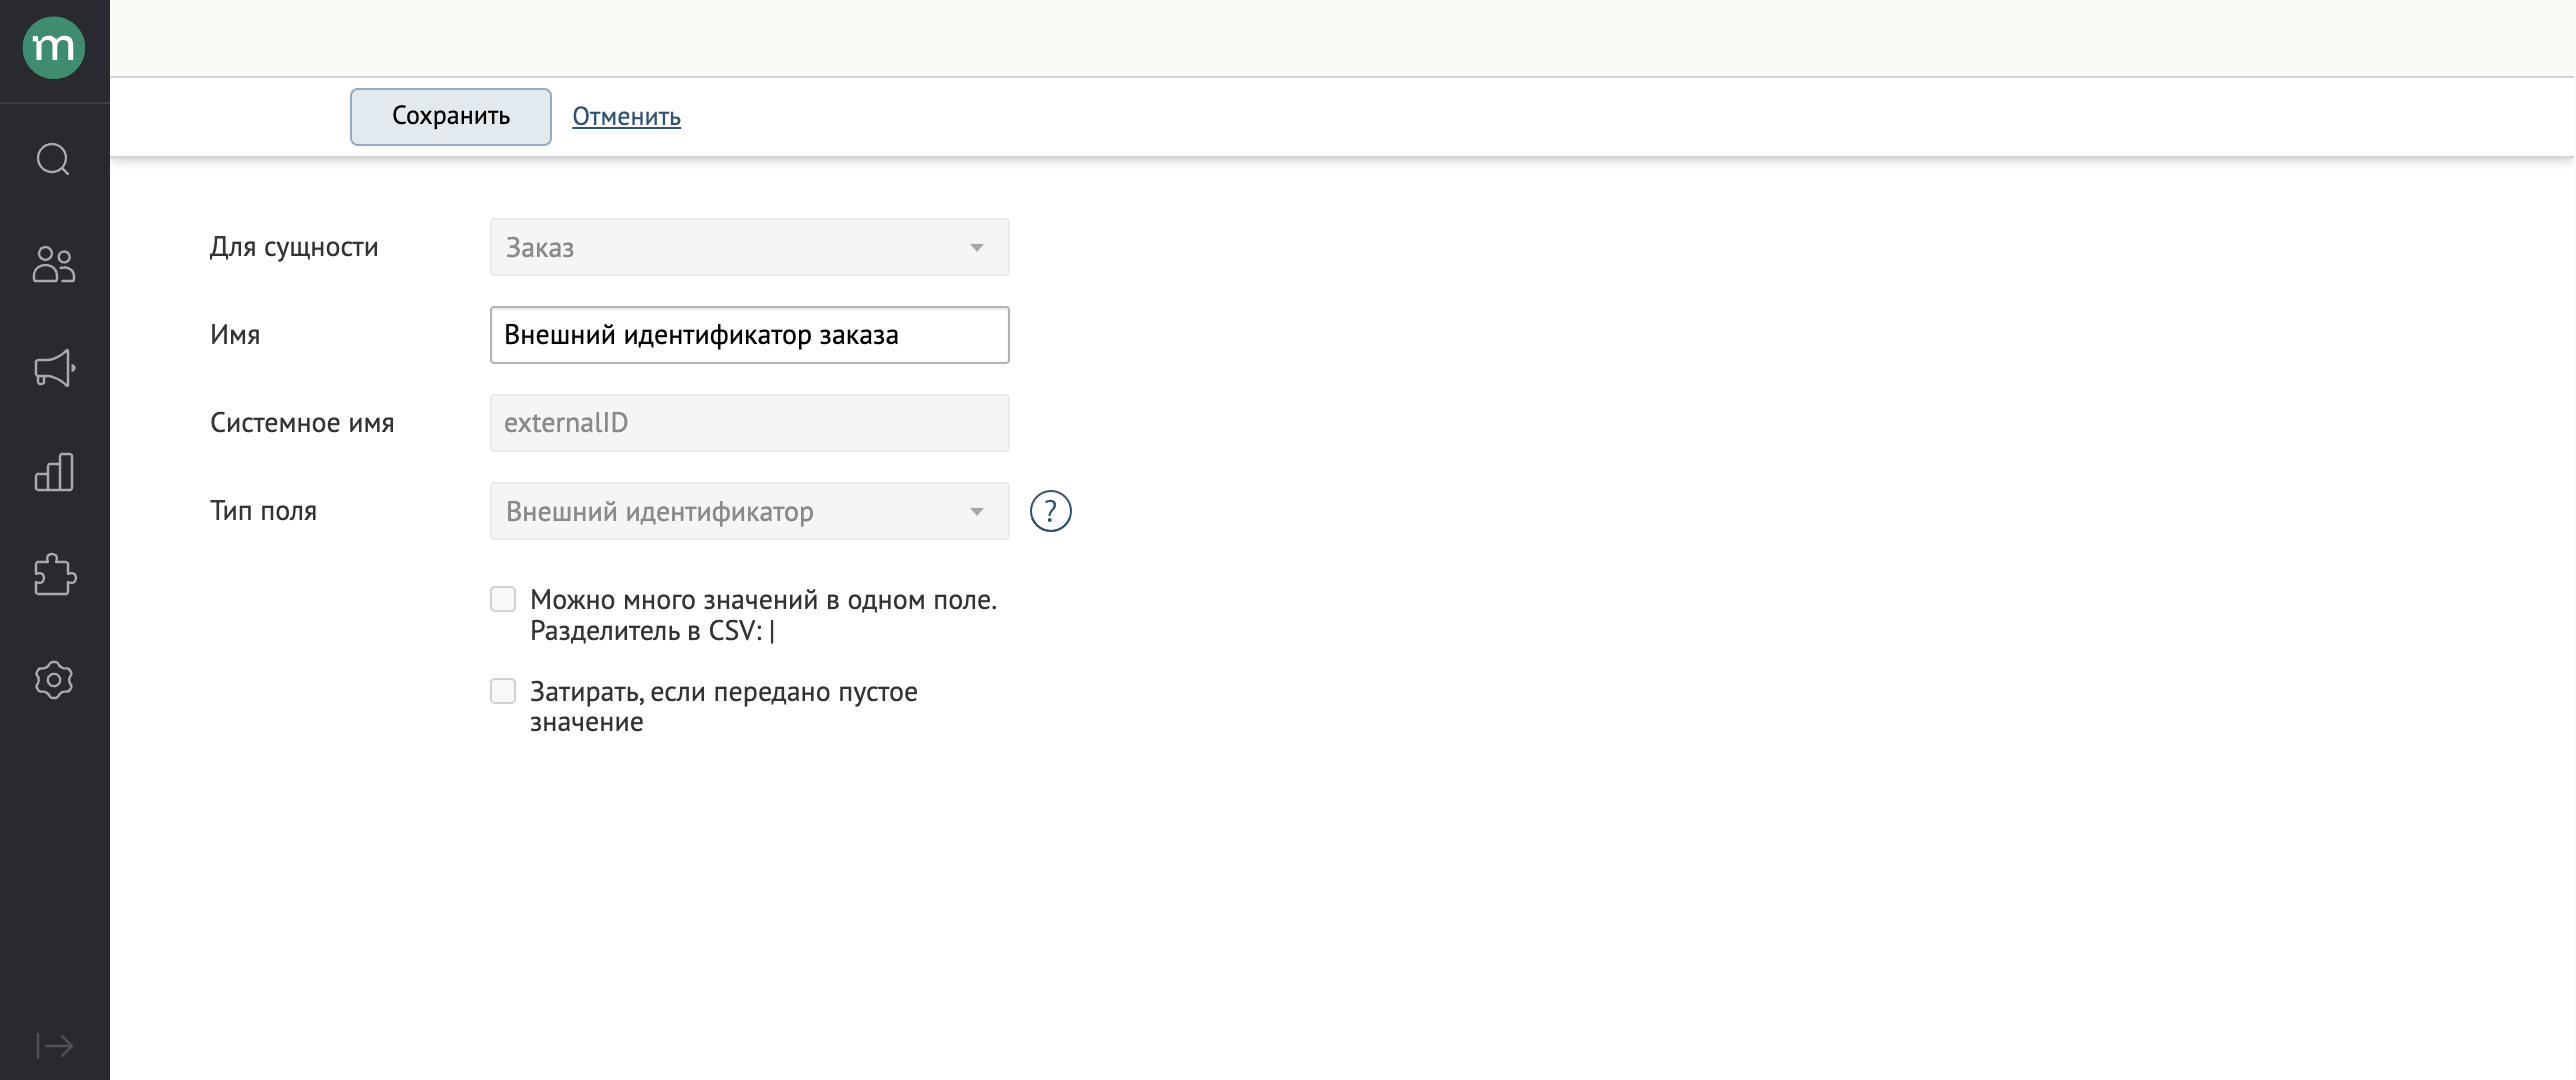
Task: Open the search icon in sidebar
Action: point(54,159)
